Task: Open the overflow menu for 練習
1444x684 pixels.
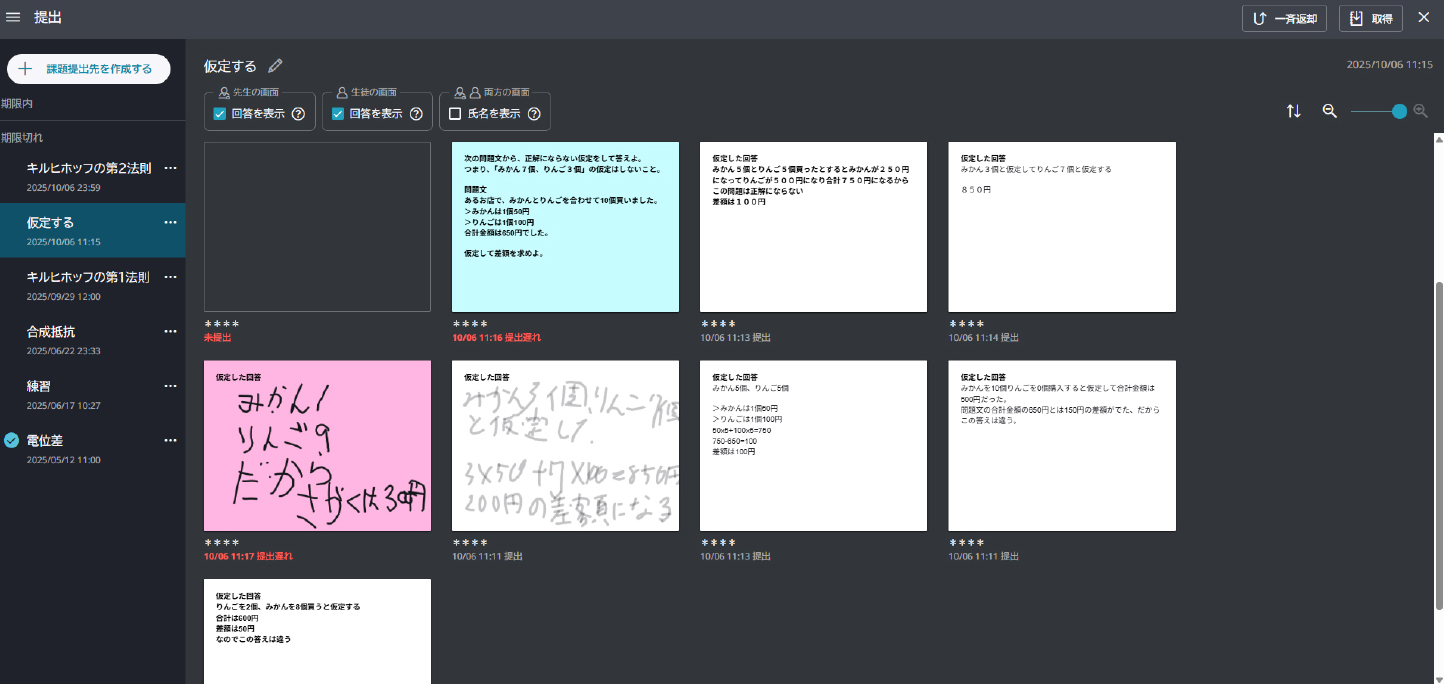Action: click(x=170, y=386)
